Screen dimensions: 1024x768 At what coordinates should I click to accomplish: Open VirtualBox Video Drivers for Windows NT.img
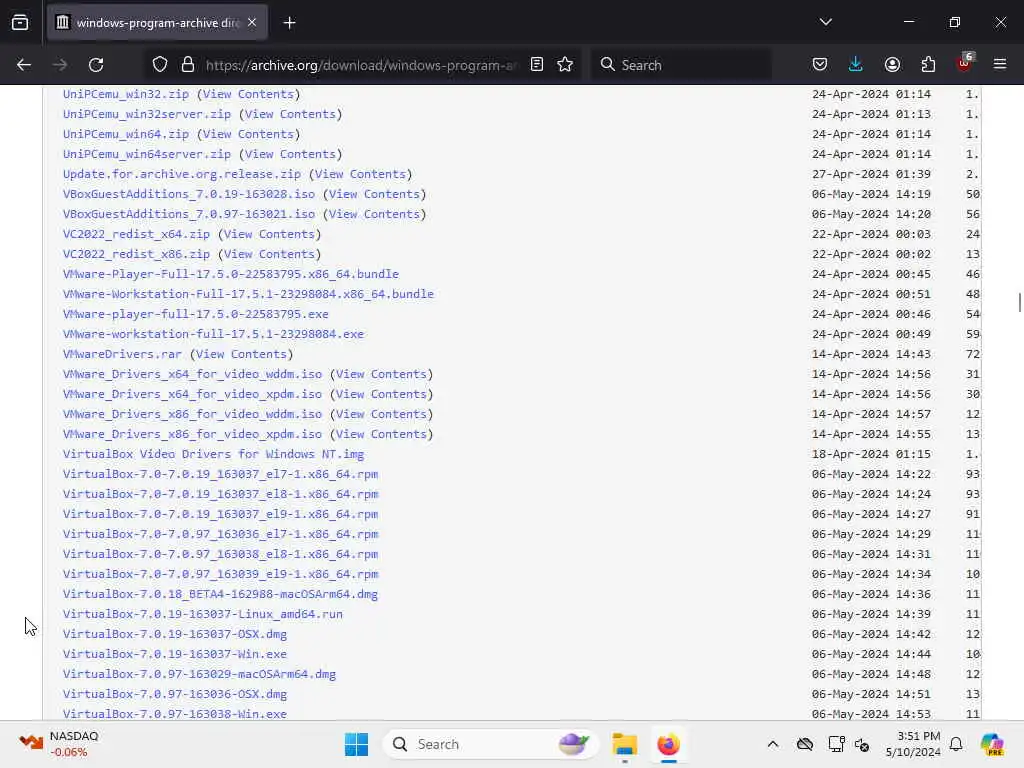(214, 454)
